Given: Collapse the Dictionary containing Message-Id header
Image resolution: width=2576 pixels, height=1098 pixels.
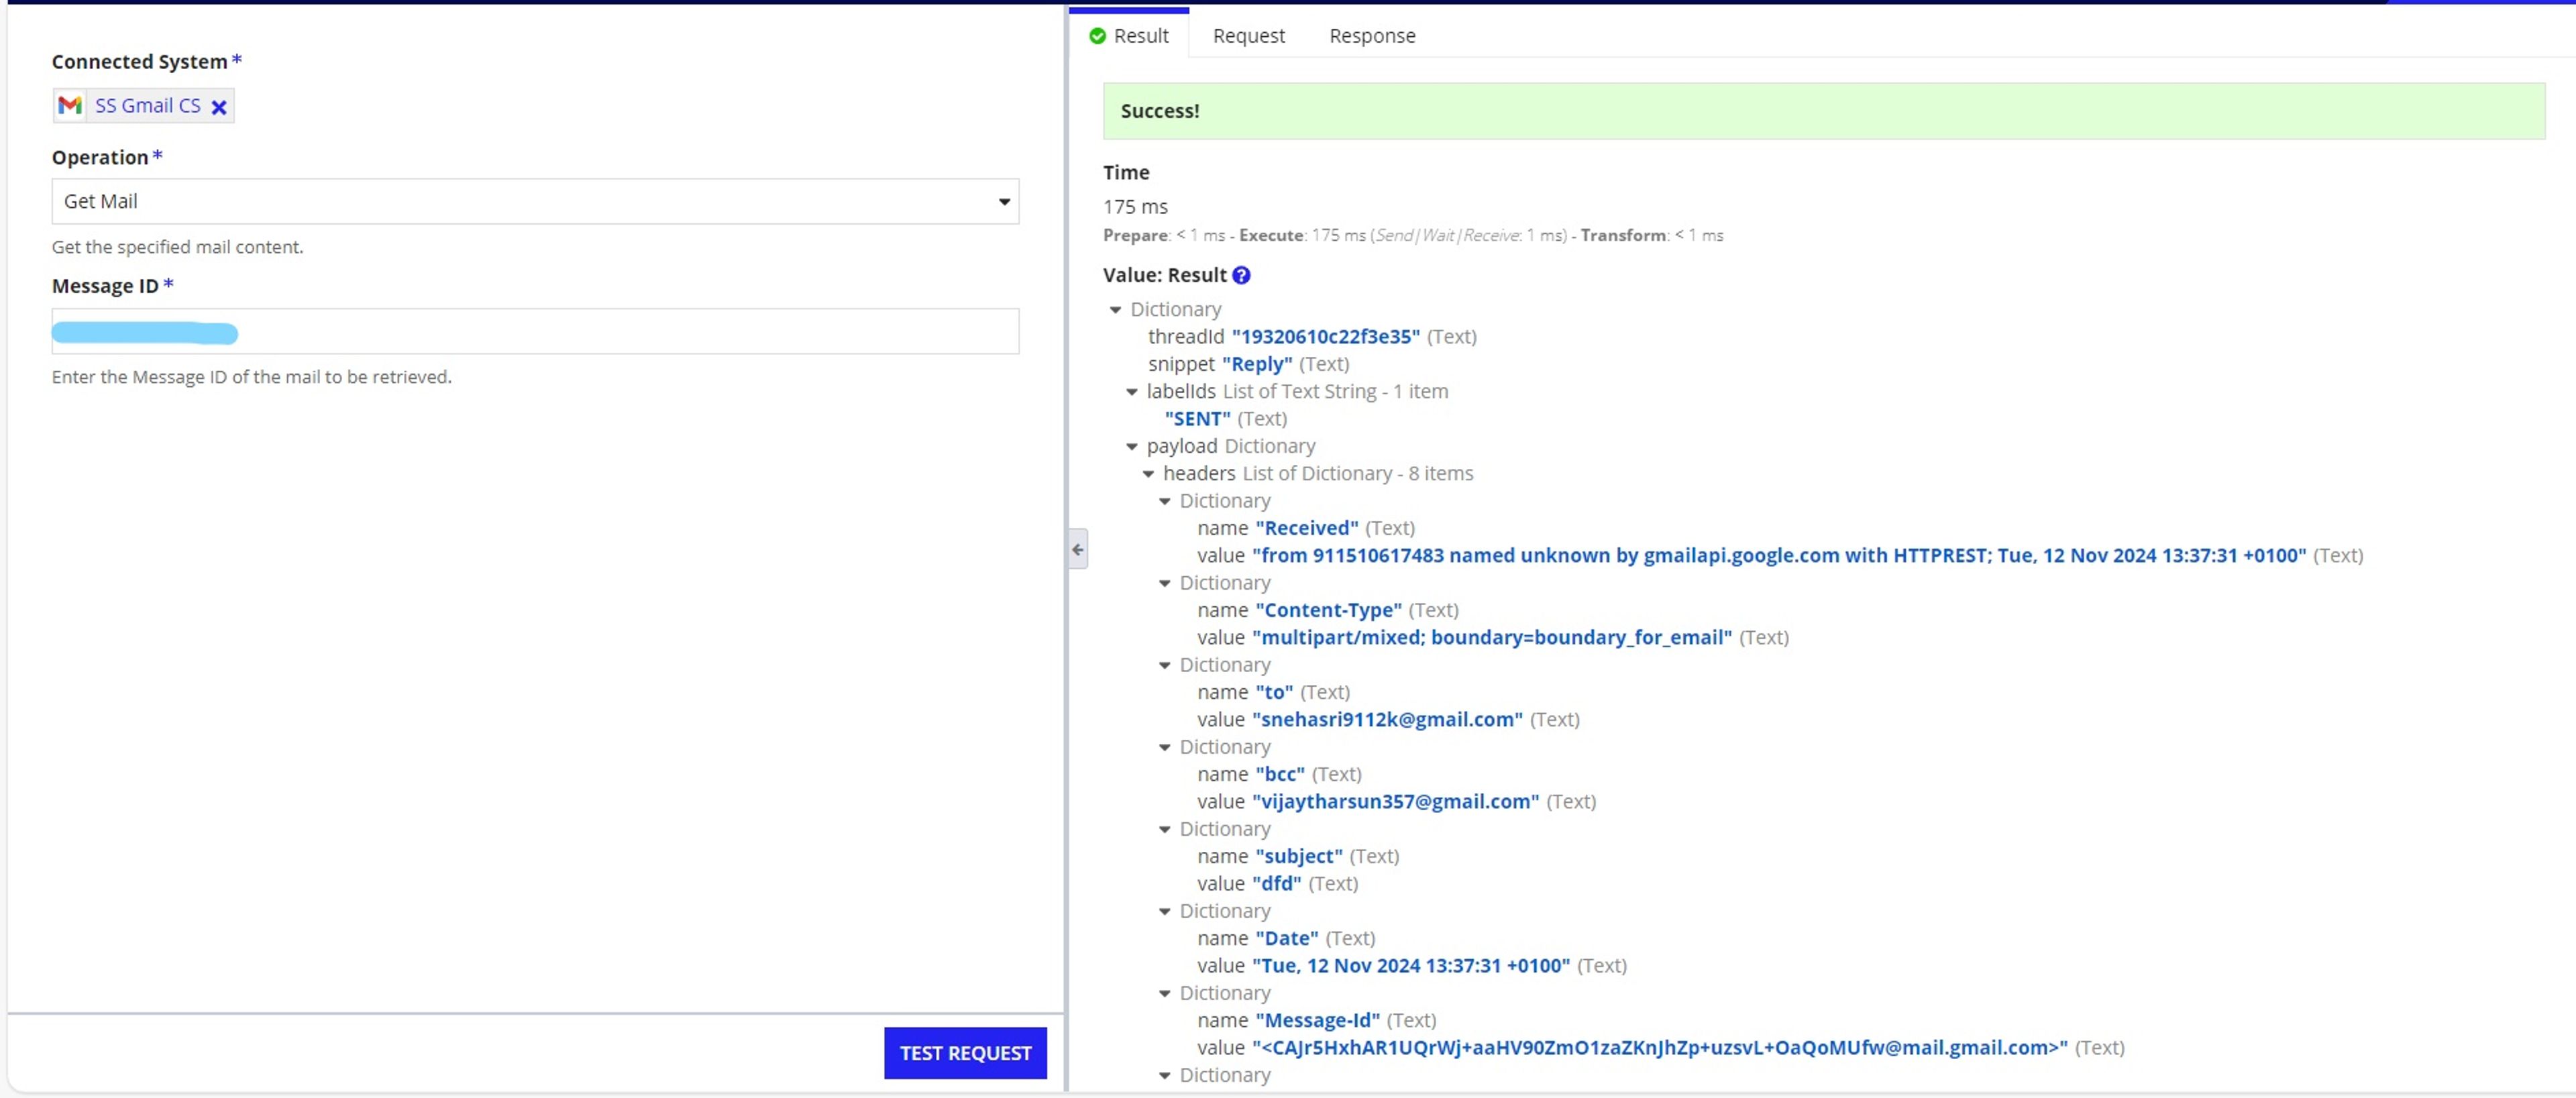Looking at the screenshot, I should [1165, 993].
